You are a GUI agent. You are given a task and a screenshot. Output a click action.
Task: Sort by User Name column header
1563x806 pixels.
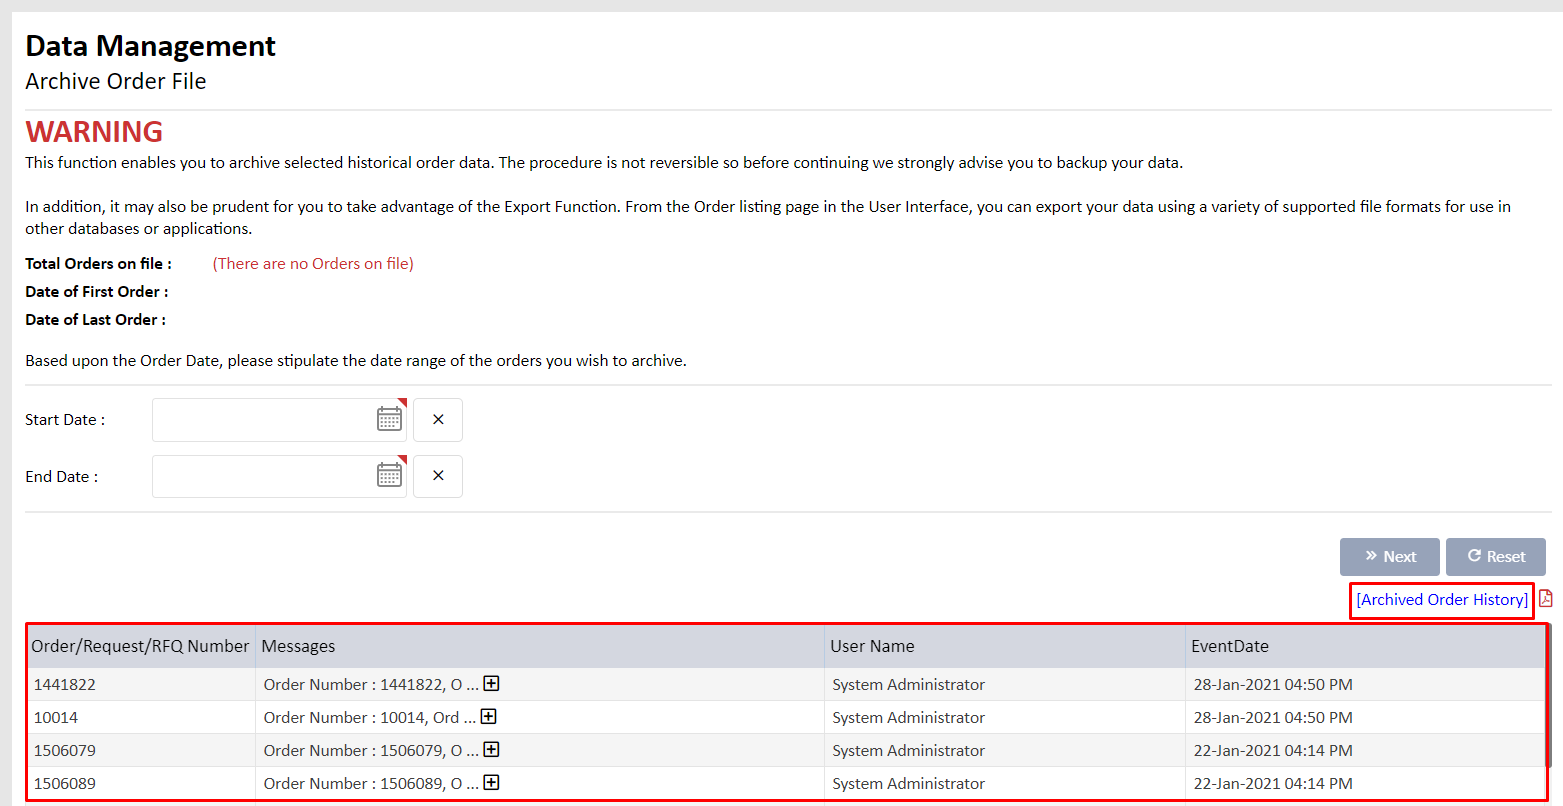pos(1005,646)
